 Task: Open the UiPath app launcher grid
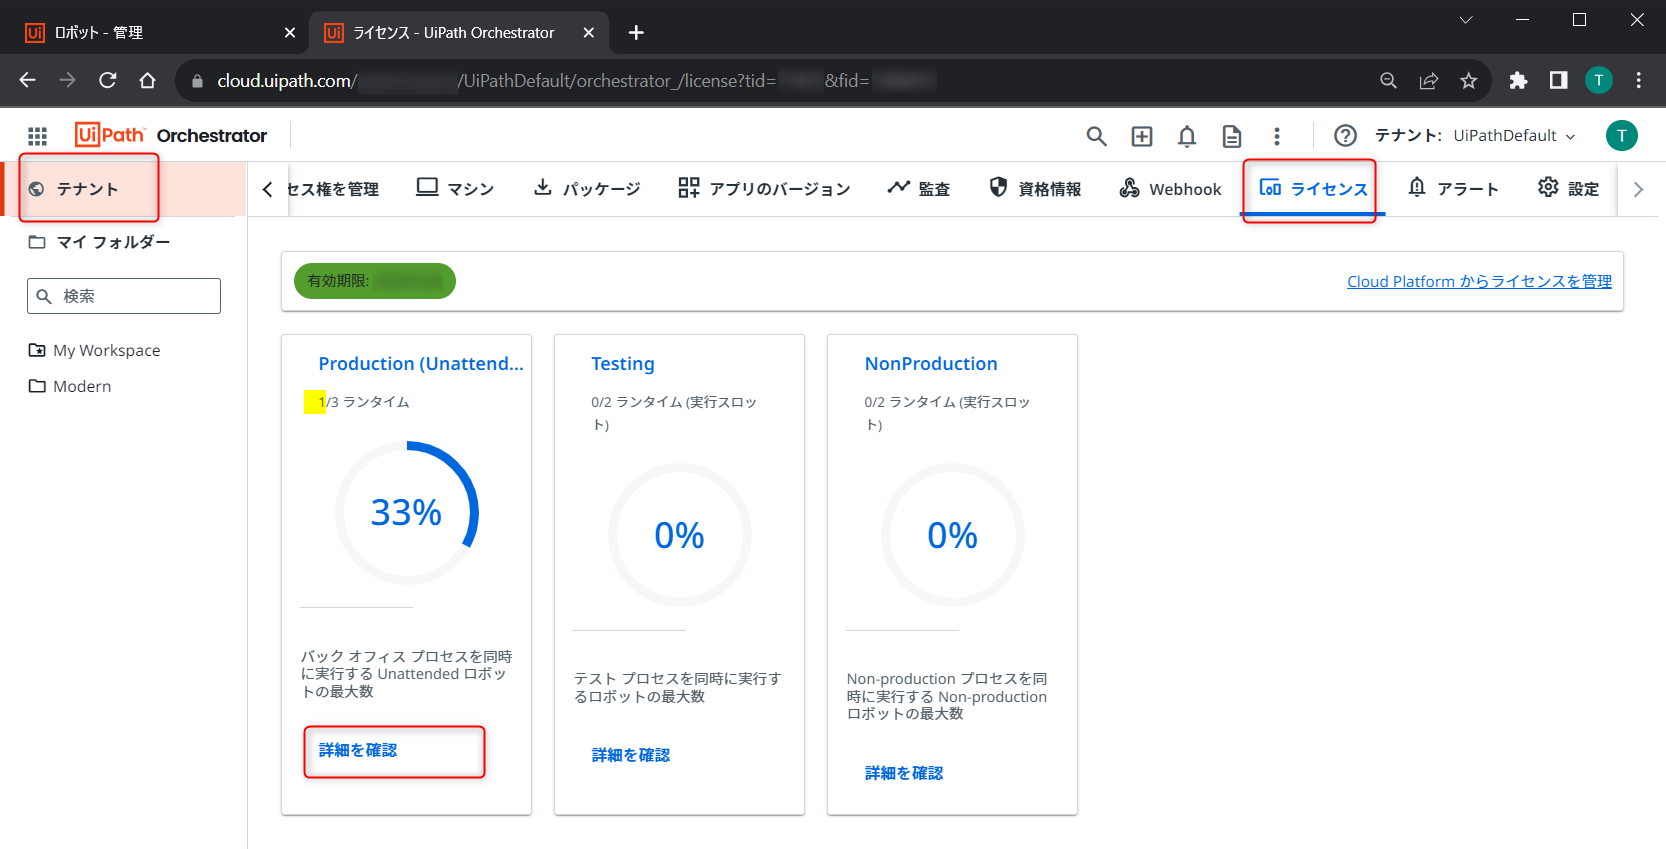tap(37, 136)
